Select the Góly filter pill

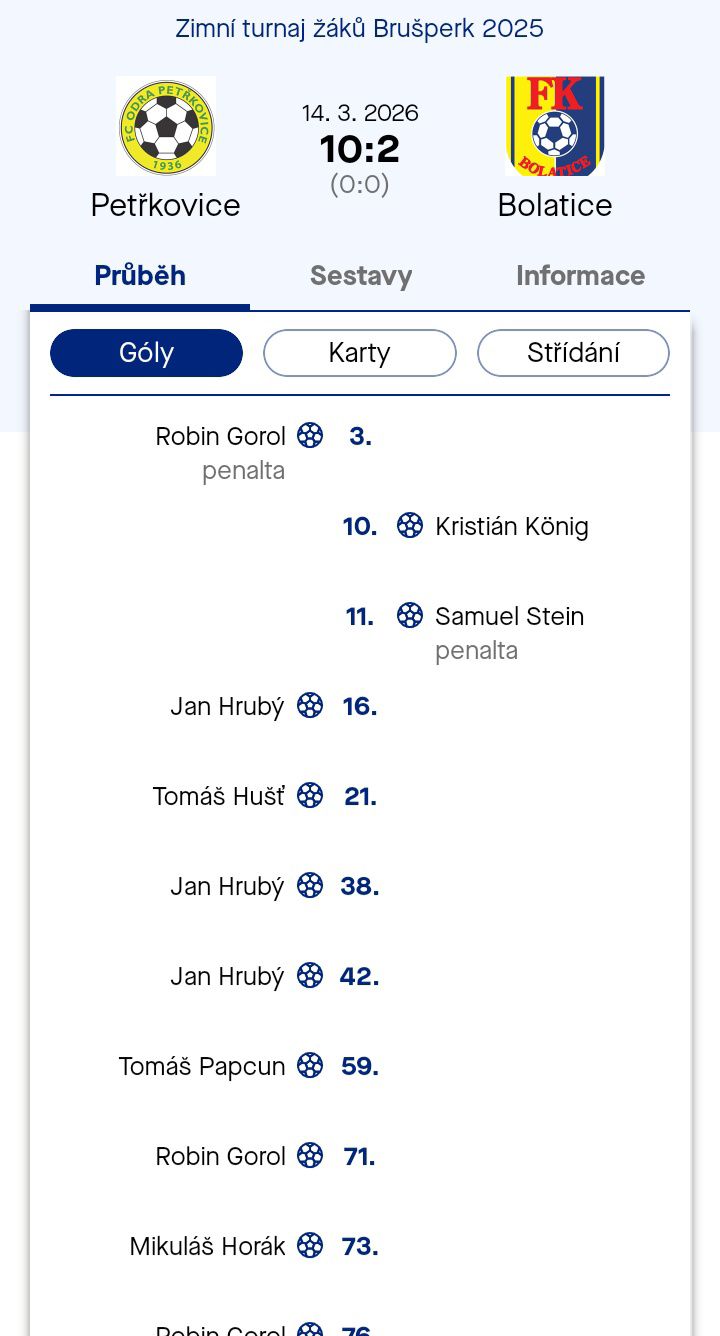point(146,353)
